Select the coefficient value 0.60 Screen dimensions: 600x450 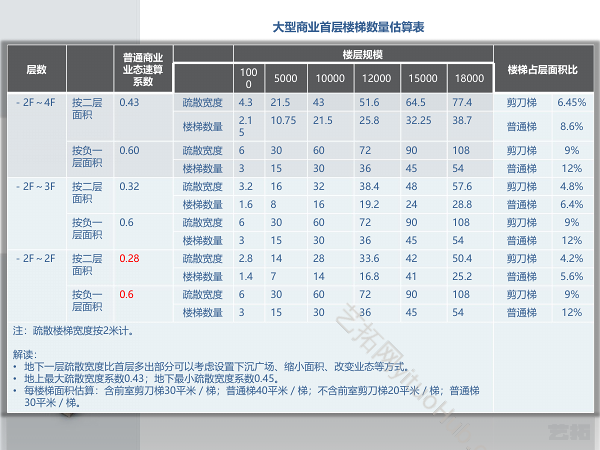point(129,150)
